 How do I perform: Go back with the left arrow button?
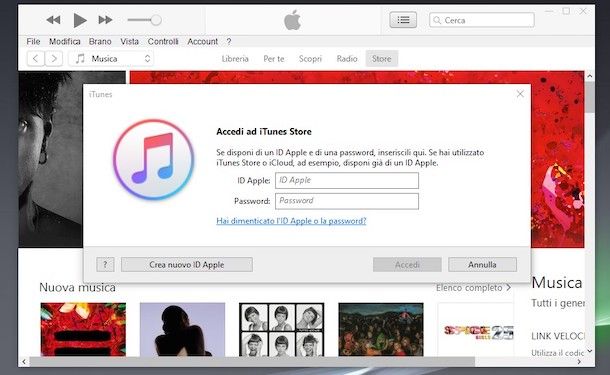pos(35,59)
